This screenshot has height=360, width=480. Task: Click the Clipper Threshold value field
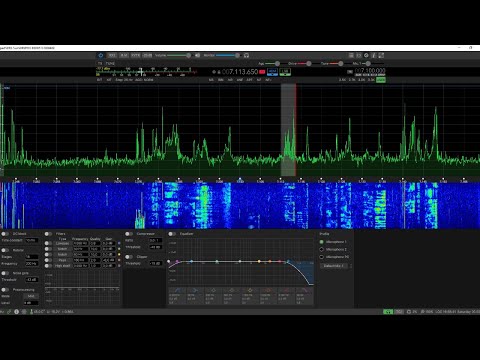pos(155,263)
